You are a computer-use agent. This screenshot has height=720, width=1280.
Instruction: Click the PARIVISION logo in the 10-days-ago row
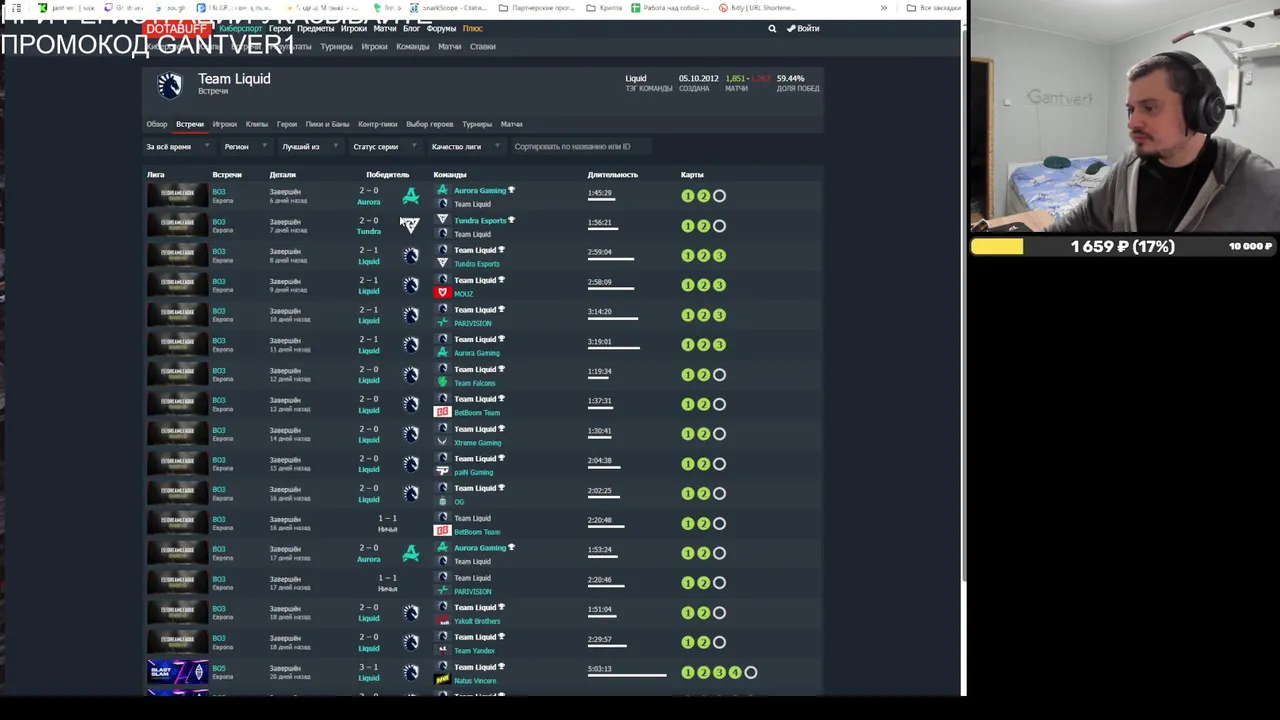pyautogui.click(x=442, y=323)
